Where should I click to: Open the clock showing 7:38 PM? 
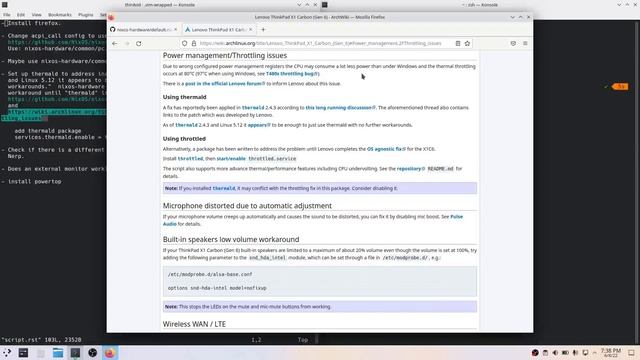click(611, 353)
